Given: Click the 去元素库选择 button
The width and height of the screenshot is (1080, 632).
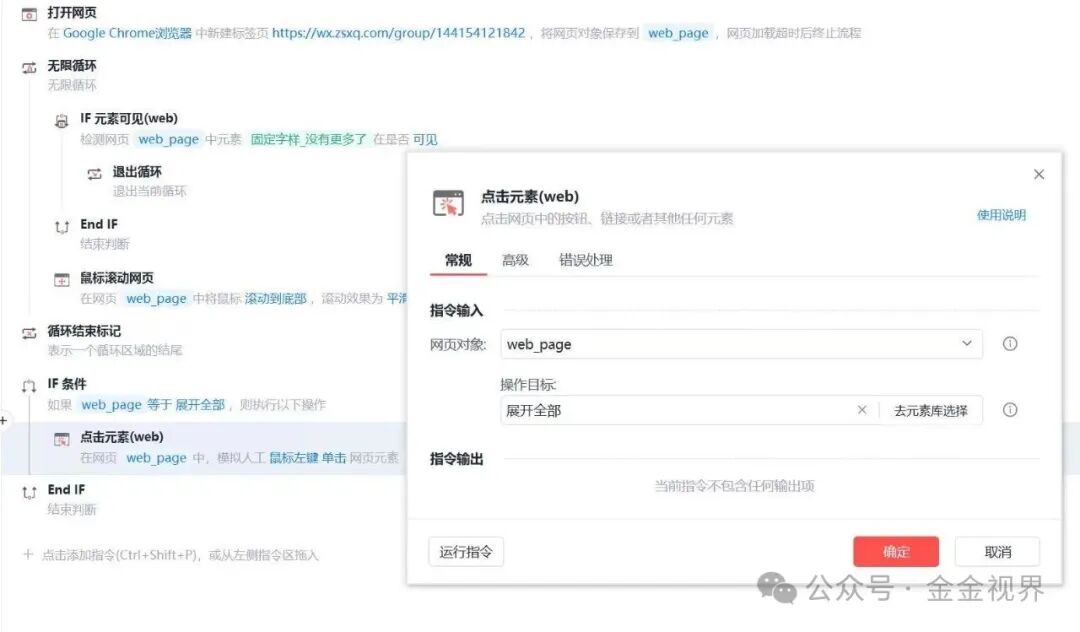Looking at the screenshot, I should tap(931, 410).
